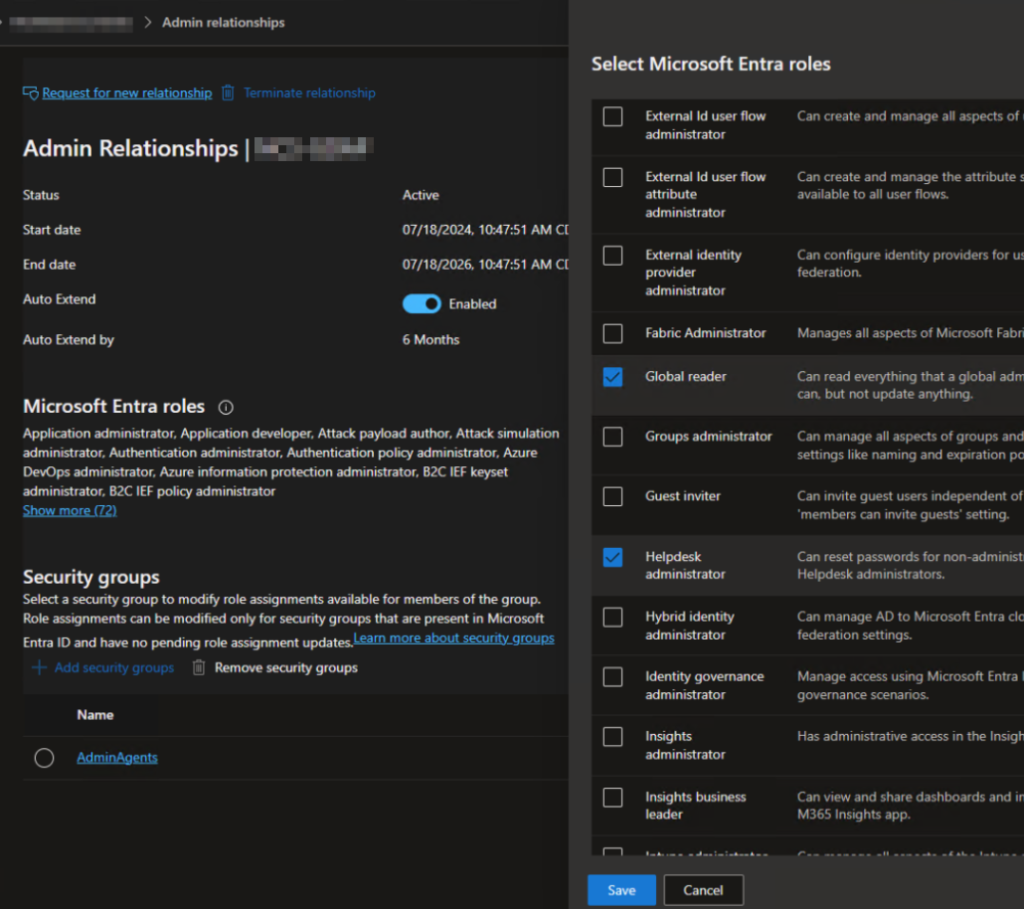This screenshot has width=1024, height=909.
Task: Open Learn more about security groups link
Action: (x=454, y=638)
